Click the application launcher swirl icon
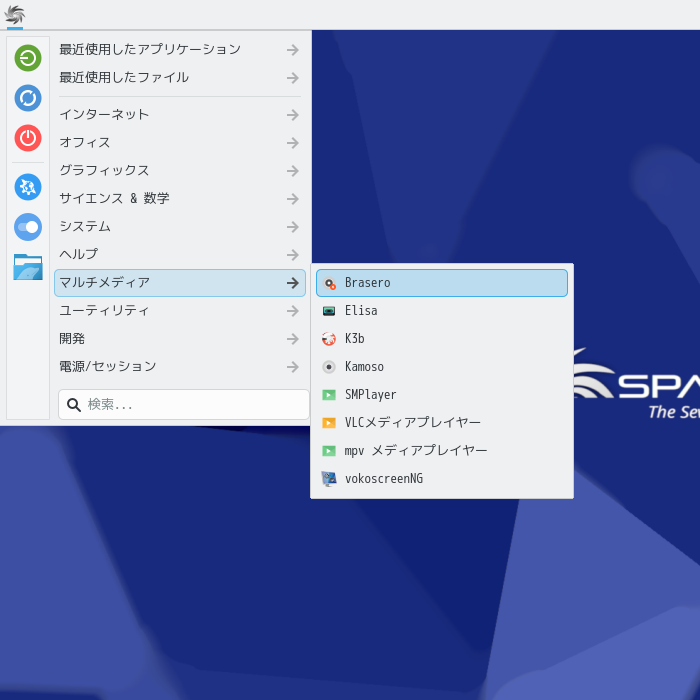This screenshot has width=700, height=700. tap(15, 15)
